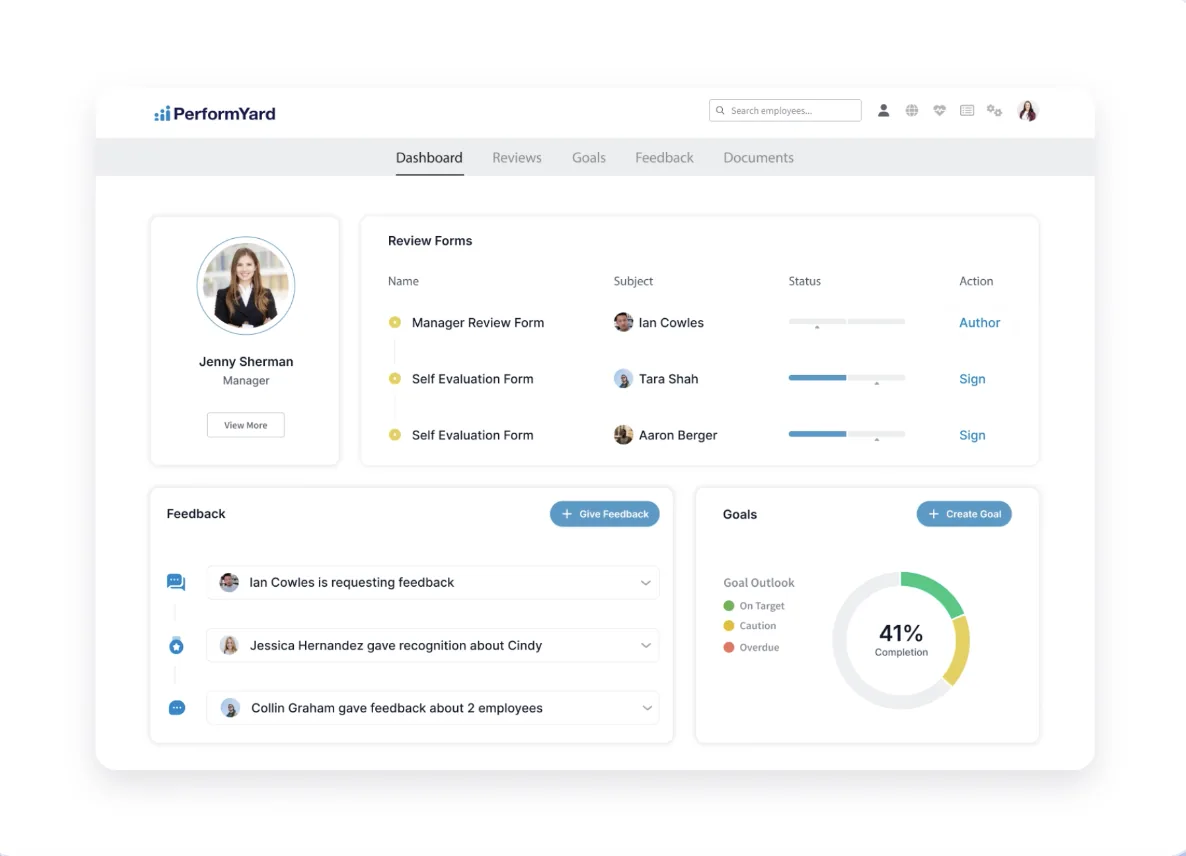
Task: Click yellow status dot for Manager Review Form
Action: [395, 322]
